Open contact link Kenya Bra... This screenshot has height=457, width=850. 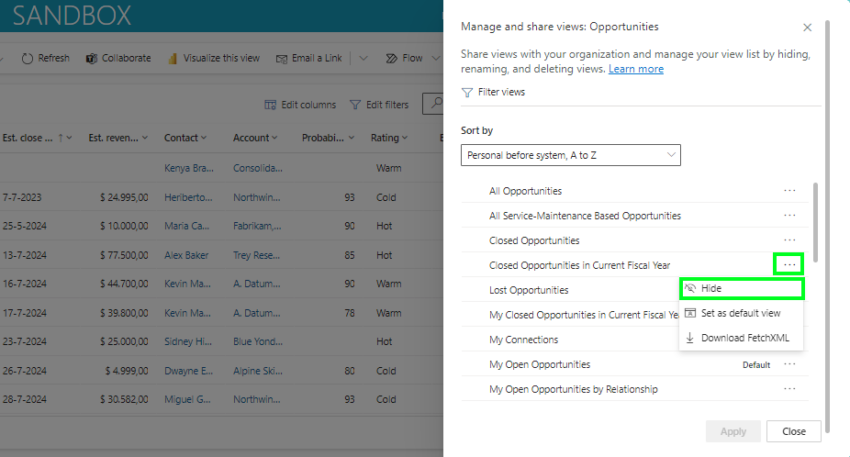pyautogui.click(x=189, y=168)
